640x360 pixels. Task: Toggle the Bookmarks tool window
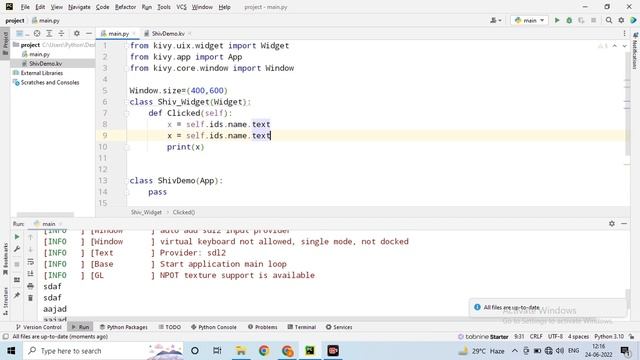pos(5,260)
